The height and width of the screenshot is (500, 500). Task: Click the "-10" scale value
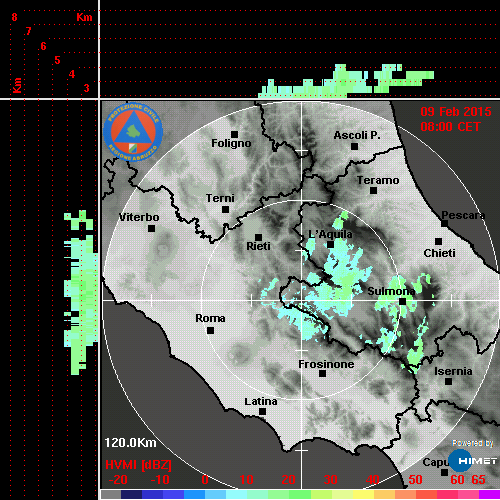pyautogui.click(x=160, y=480)
